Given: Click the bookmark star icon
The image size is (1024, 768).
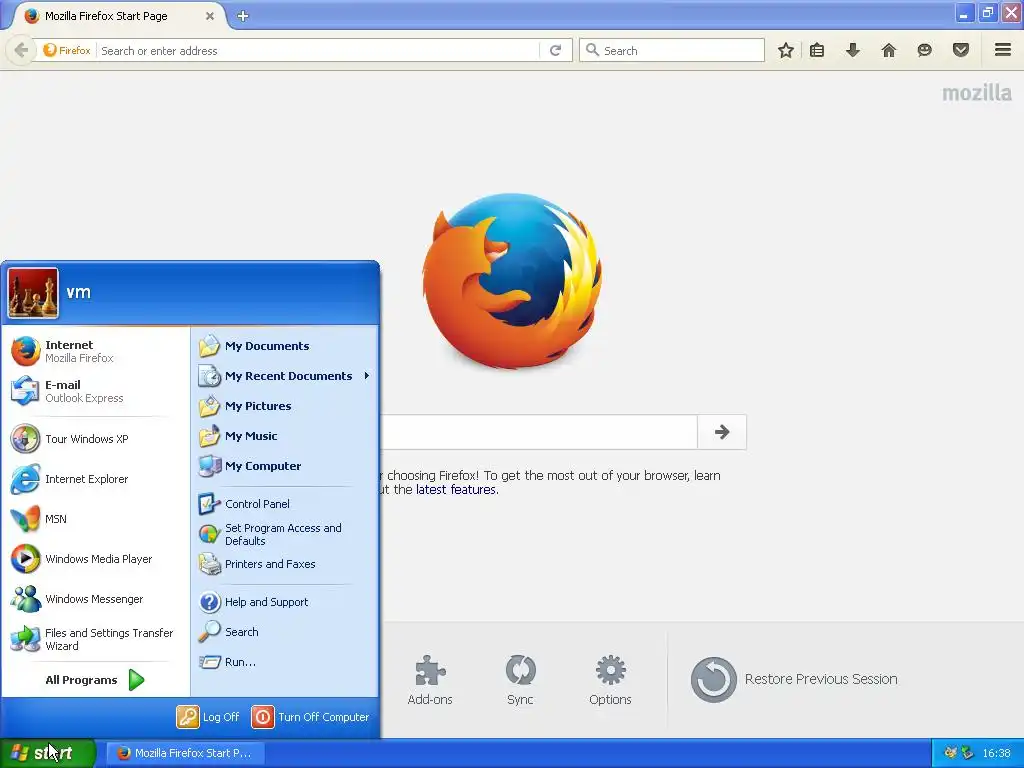Looking at the screenshot, I should pos(786,50).
